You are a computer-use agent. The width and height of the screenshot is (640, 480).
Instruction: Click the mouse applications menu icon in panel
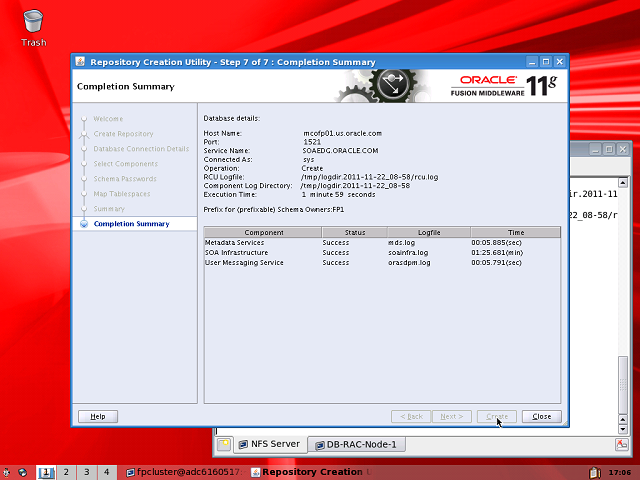click(7, 472)
